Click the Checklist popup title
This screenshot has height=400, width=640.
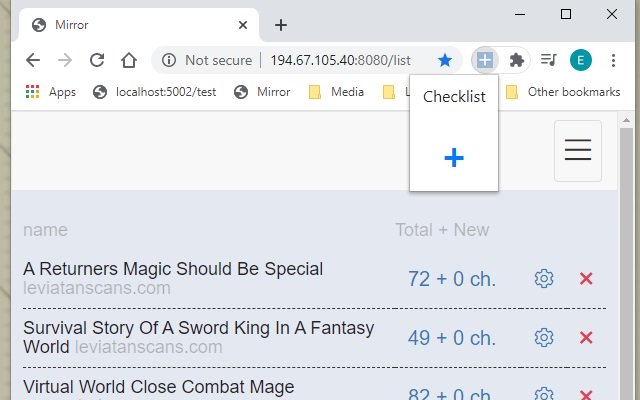pyautogui.click(x=454, y=97)
